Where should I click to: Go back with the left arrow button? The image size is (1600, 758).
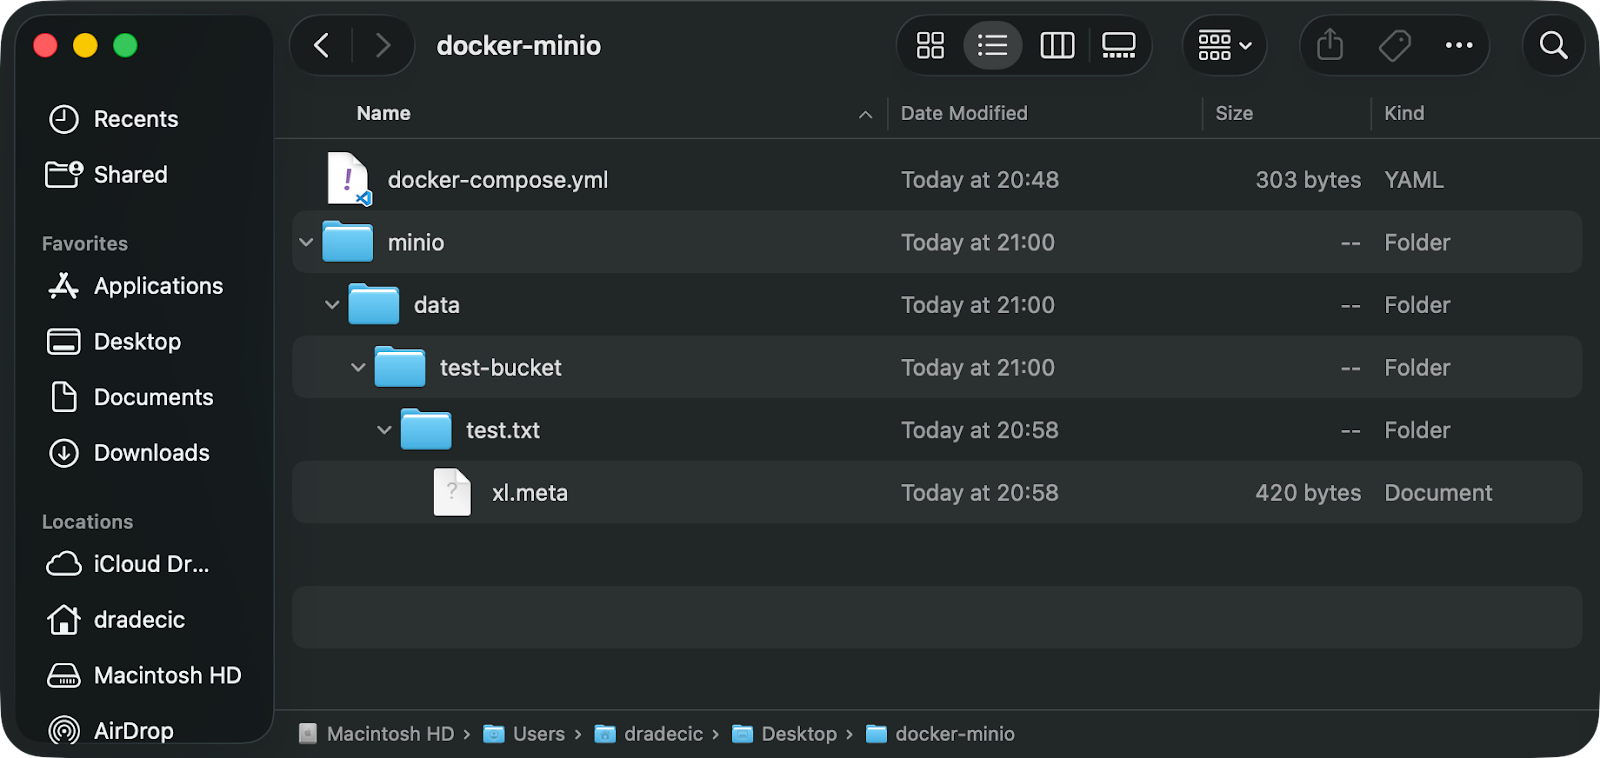[321, 45]
